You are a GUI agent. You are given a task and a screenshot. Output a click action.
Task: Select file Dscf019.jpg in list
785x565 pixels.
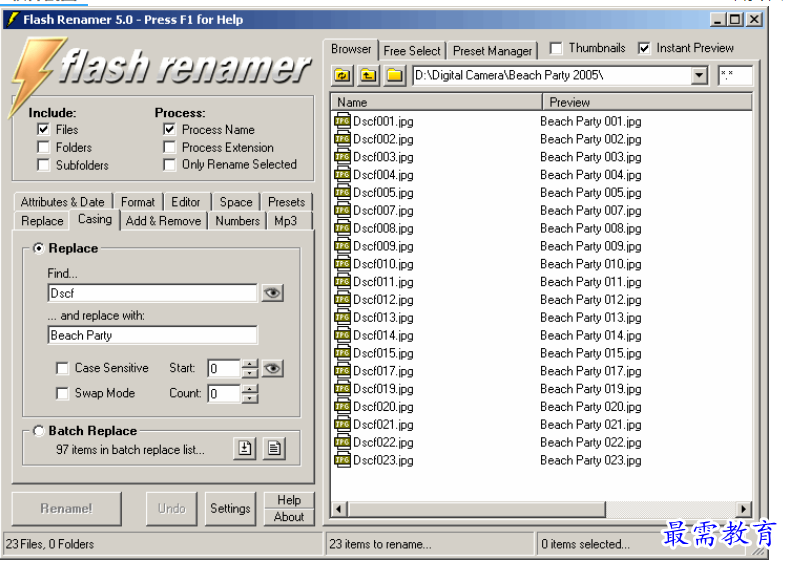pyautogui.click(x=383, y=389)
